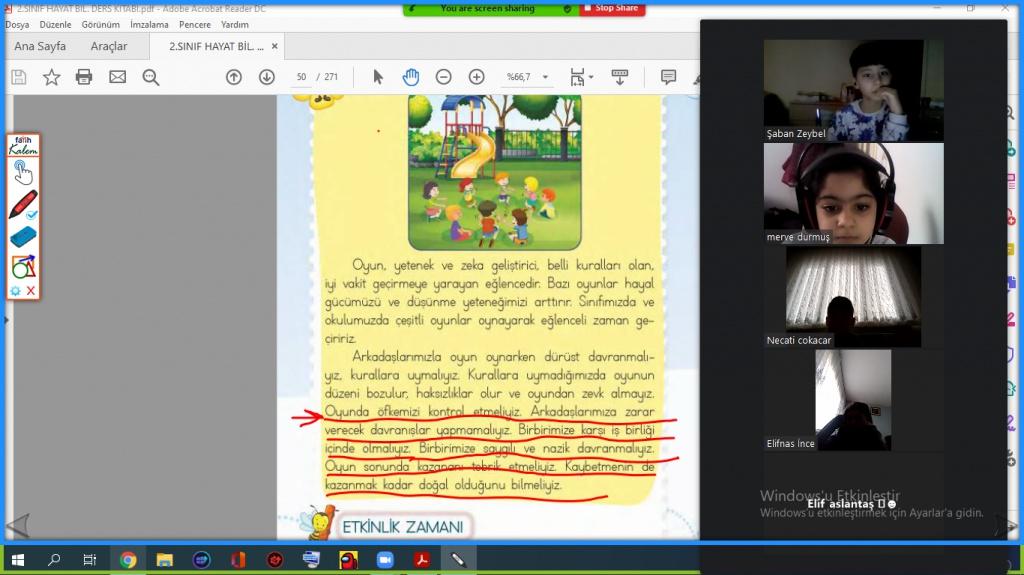1024x575 pixels.
Task: Click the page number field showing 50
Action: click(301, 77)
